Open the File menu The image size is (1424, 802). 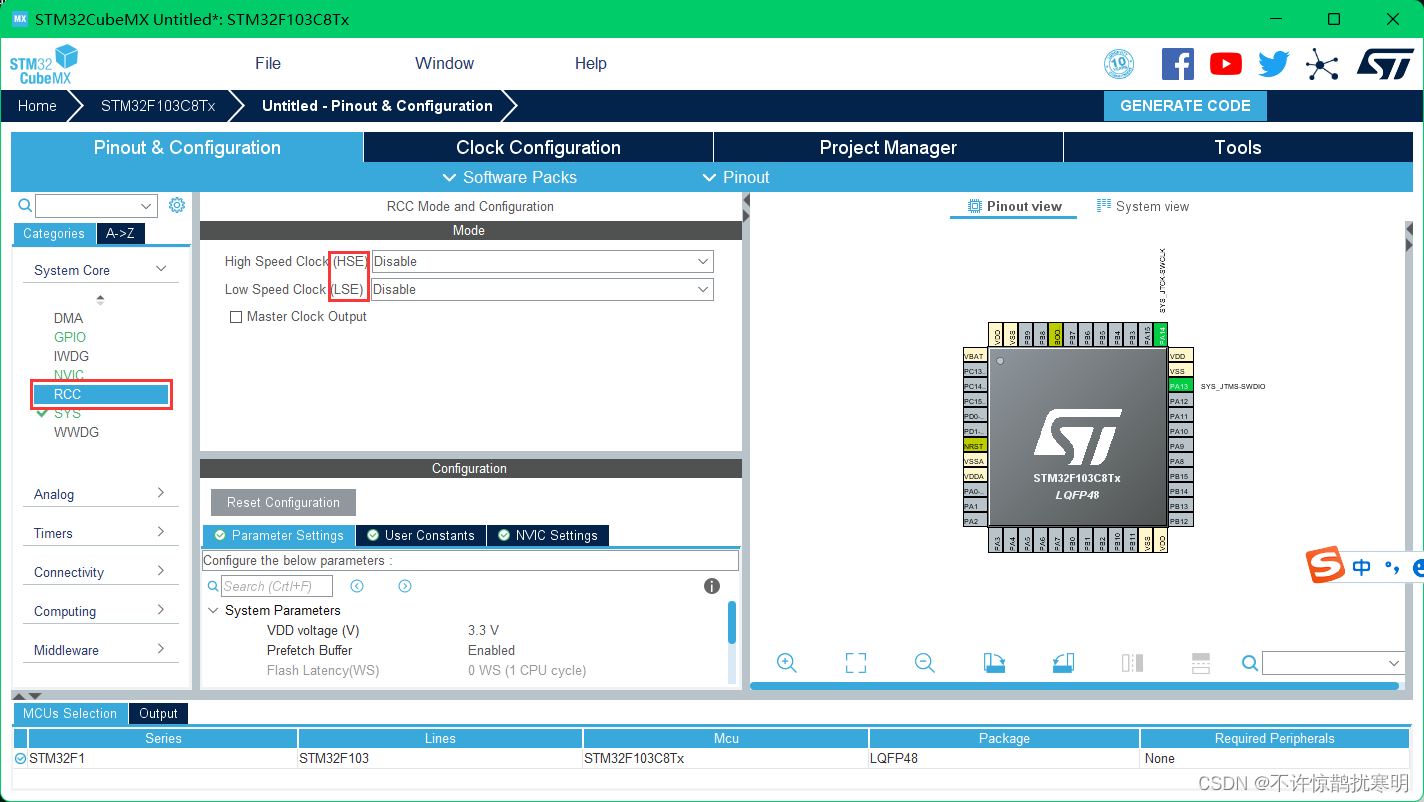tap(268, 63)
